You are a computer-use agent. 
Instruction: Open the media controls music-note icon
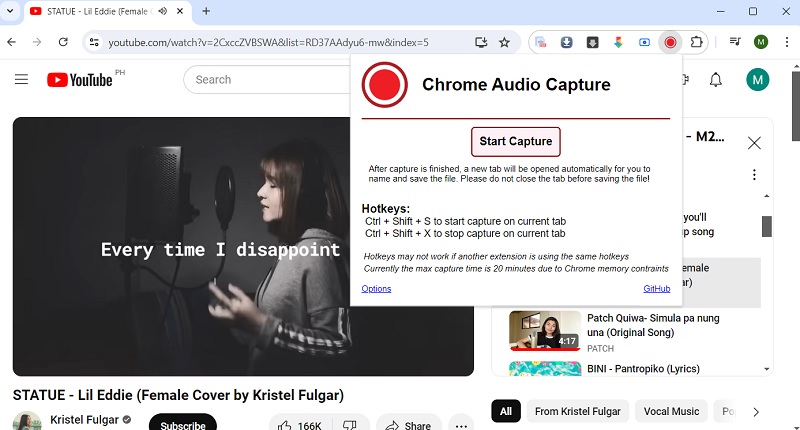[x=735, y=42]
